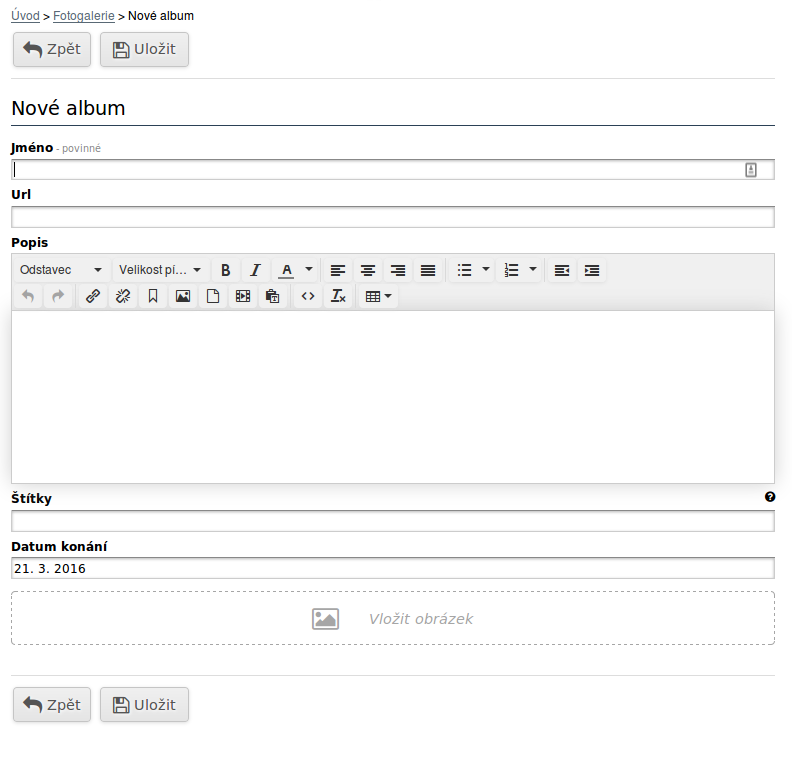Screen dimensions: 792x774
Task: Open the text color picker arrow
Action: click(309, 270)
